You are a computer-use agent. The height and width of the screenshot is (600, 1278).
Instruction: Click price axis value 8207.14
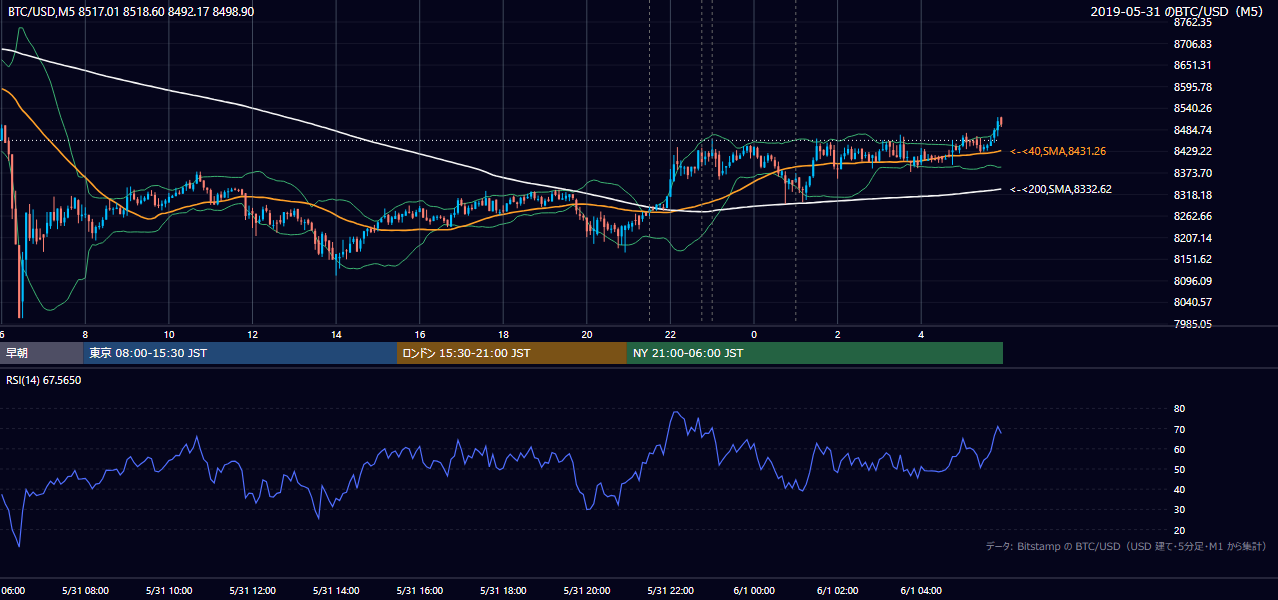1193,238
